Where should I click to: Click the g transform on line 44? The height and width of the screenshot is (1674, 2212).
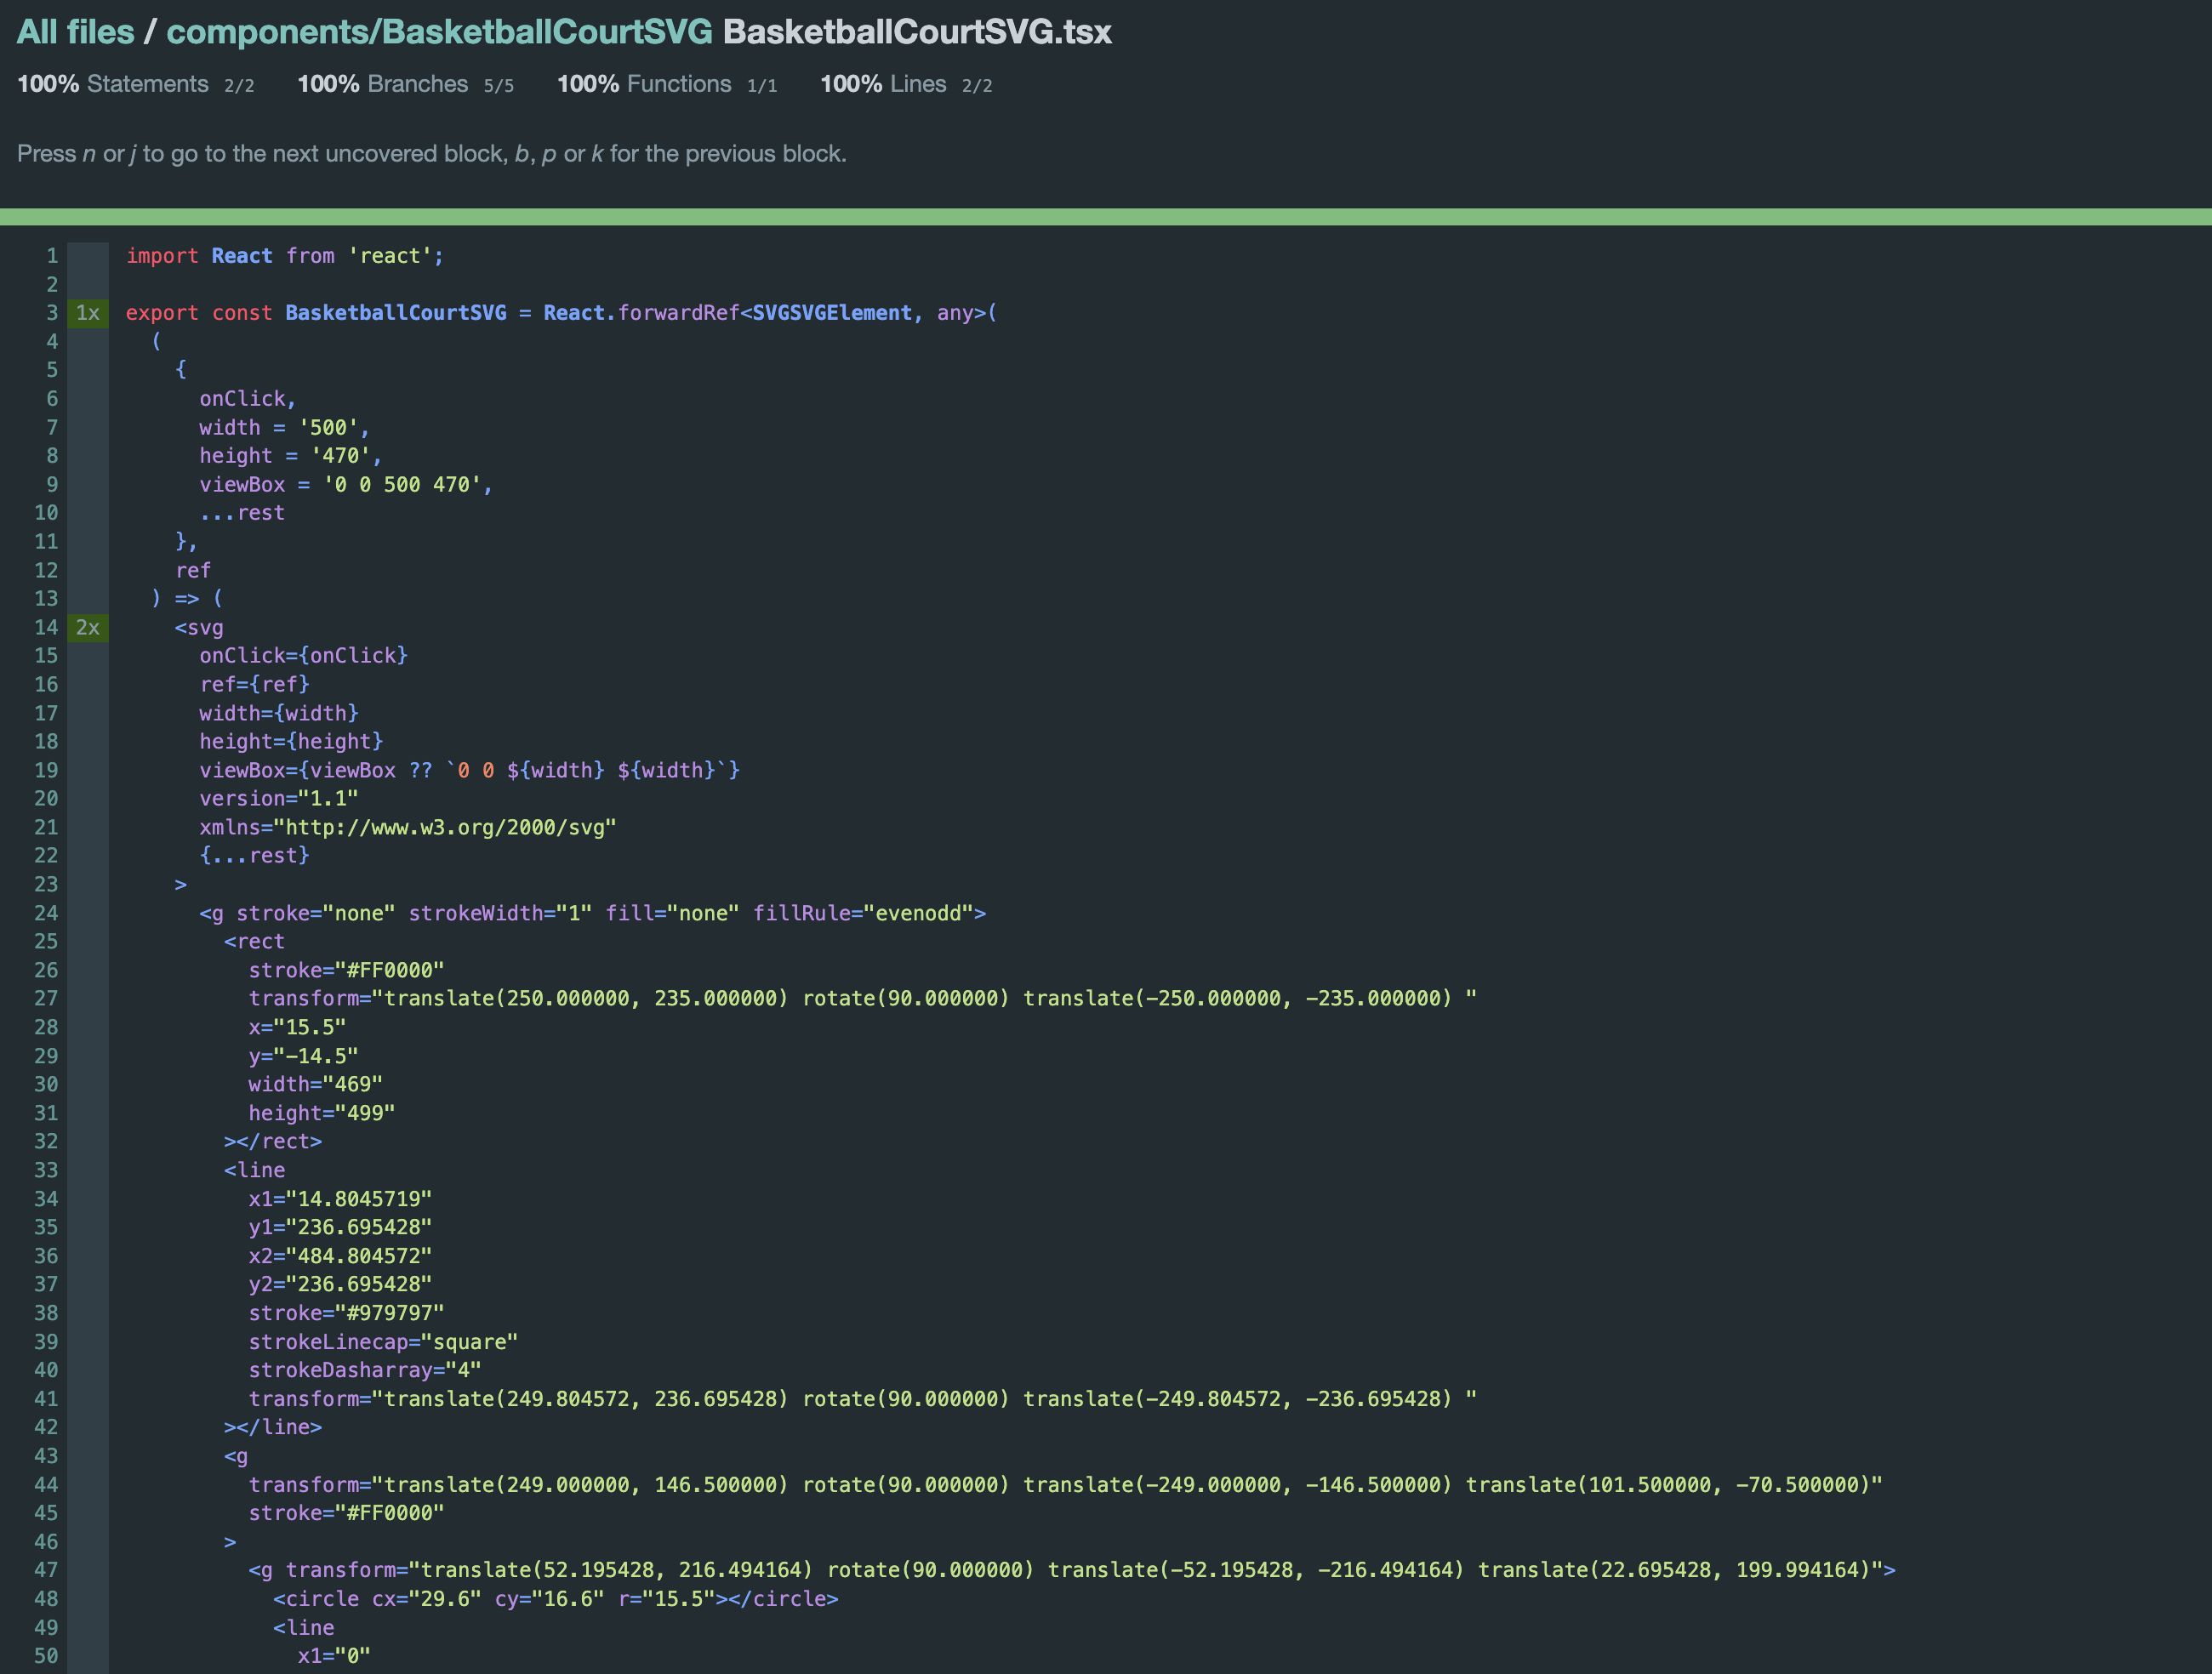pos(1065,1485)
